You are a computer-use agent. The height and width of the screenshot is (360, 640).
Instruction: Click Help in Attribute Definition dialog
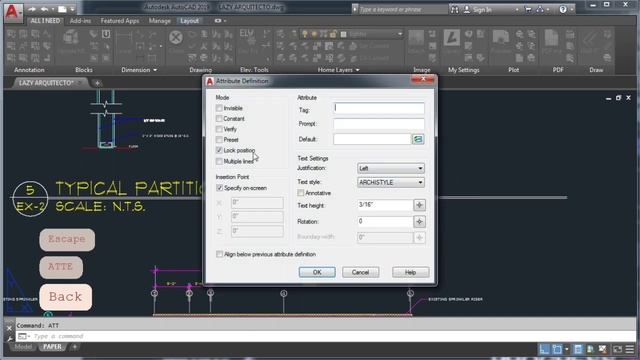pos(411,272)
